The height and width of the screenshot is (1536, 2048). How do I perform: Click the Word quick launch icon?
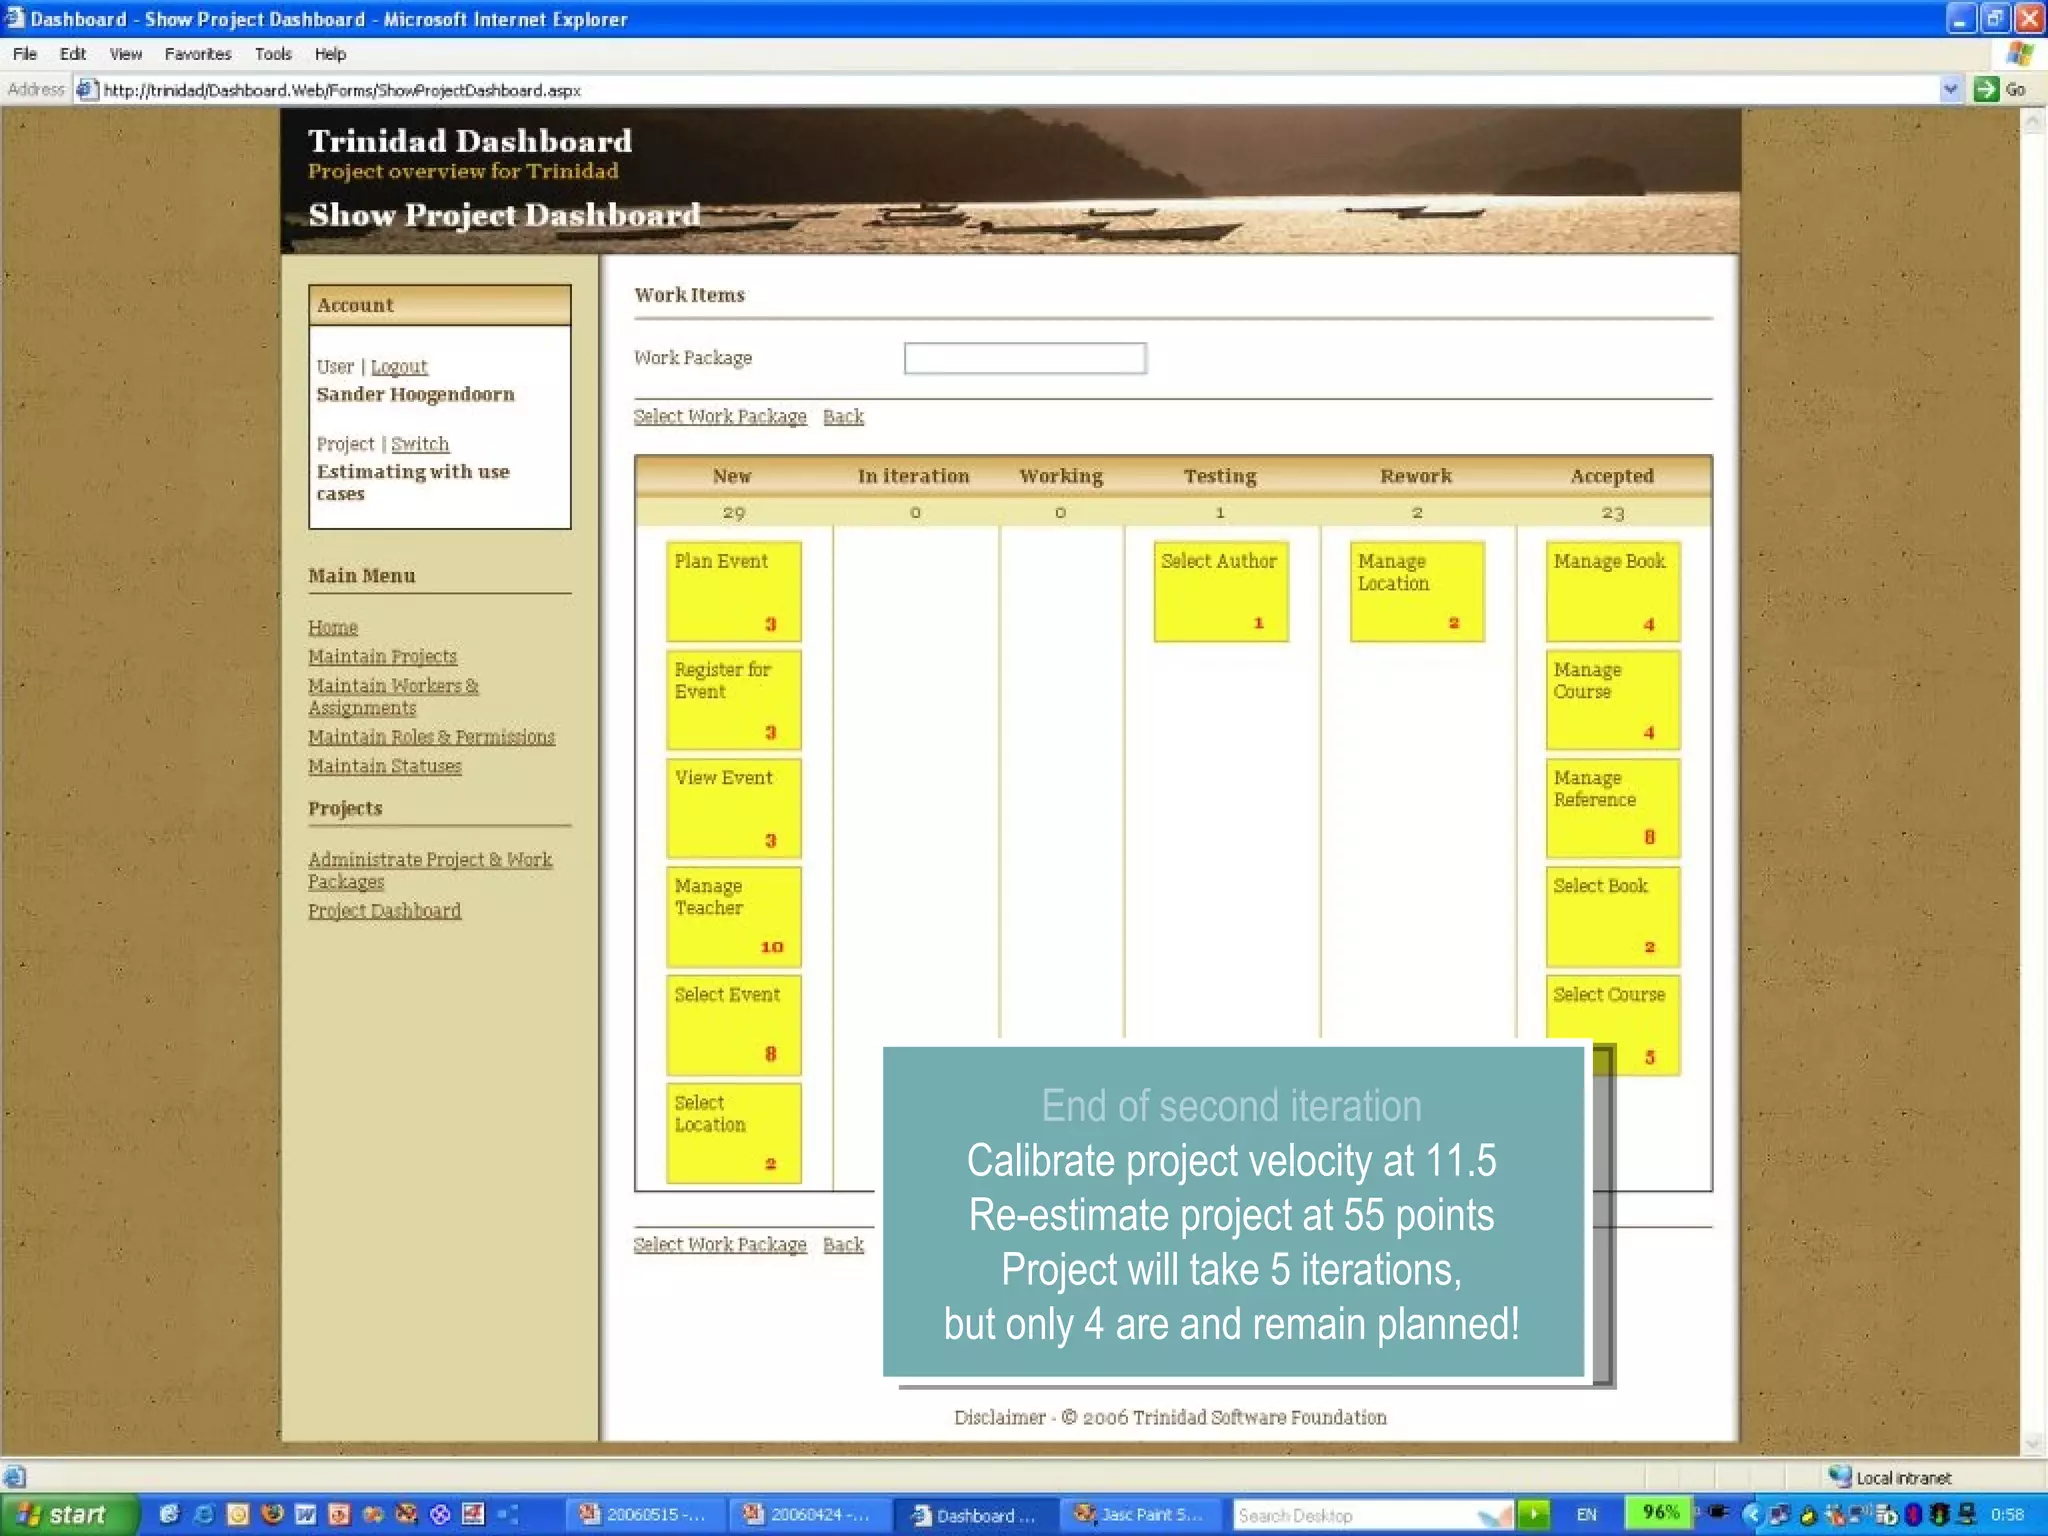[306, 1514]
